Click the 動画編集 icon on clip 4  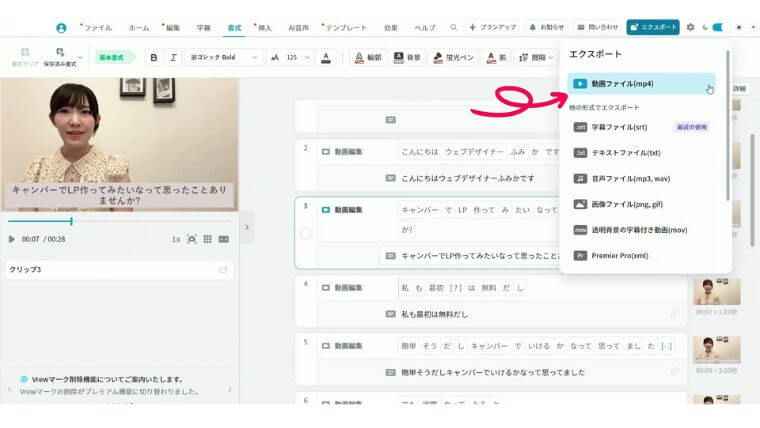326,288
